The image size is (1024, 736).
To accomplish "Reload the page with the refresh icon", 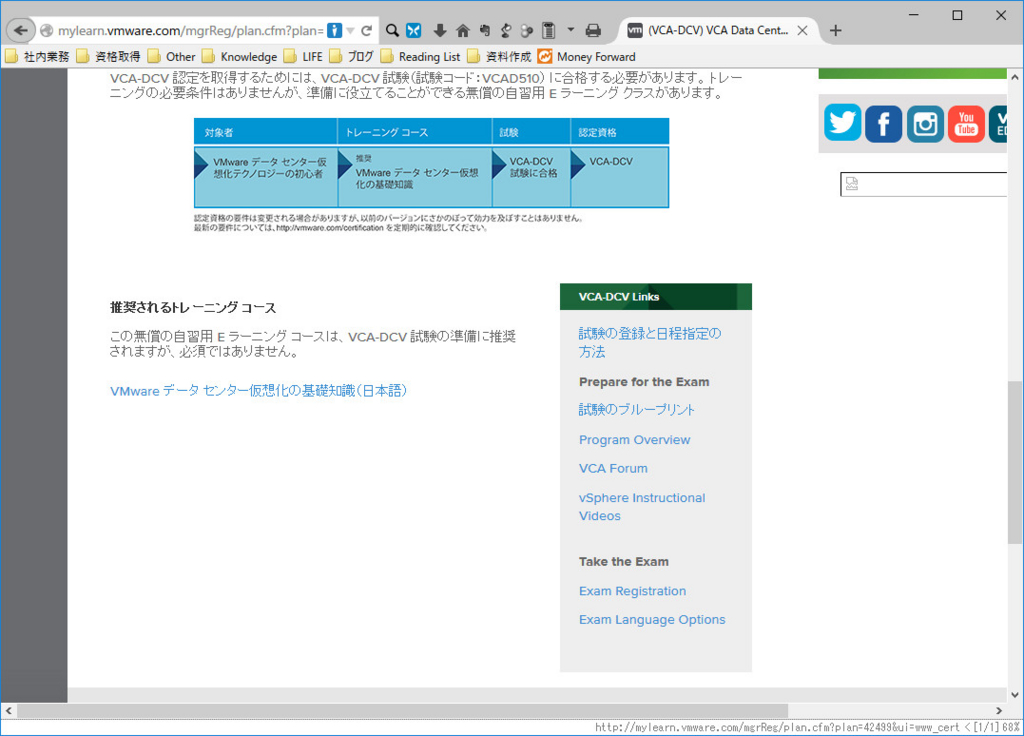I will tap(366, 31).
